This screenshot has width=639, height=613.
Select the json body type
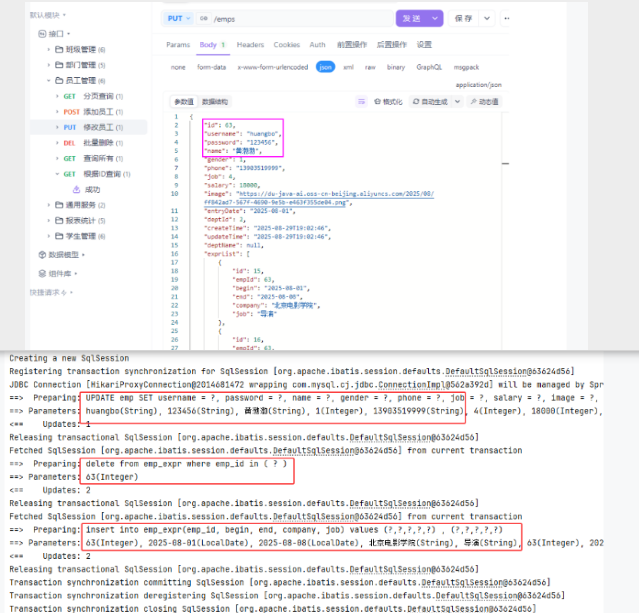325,67
